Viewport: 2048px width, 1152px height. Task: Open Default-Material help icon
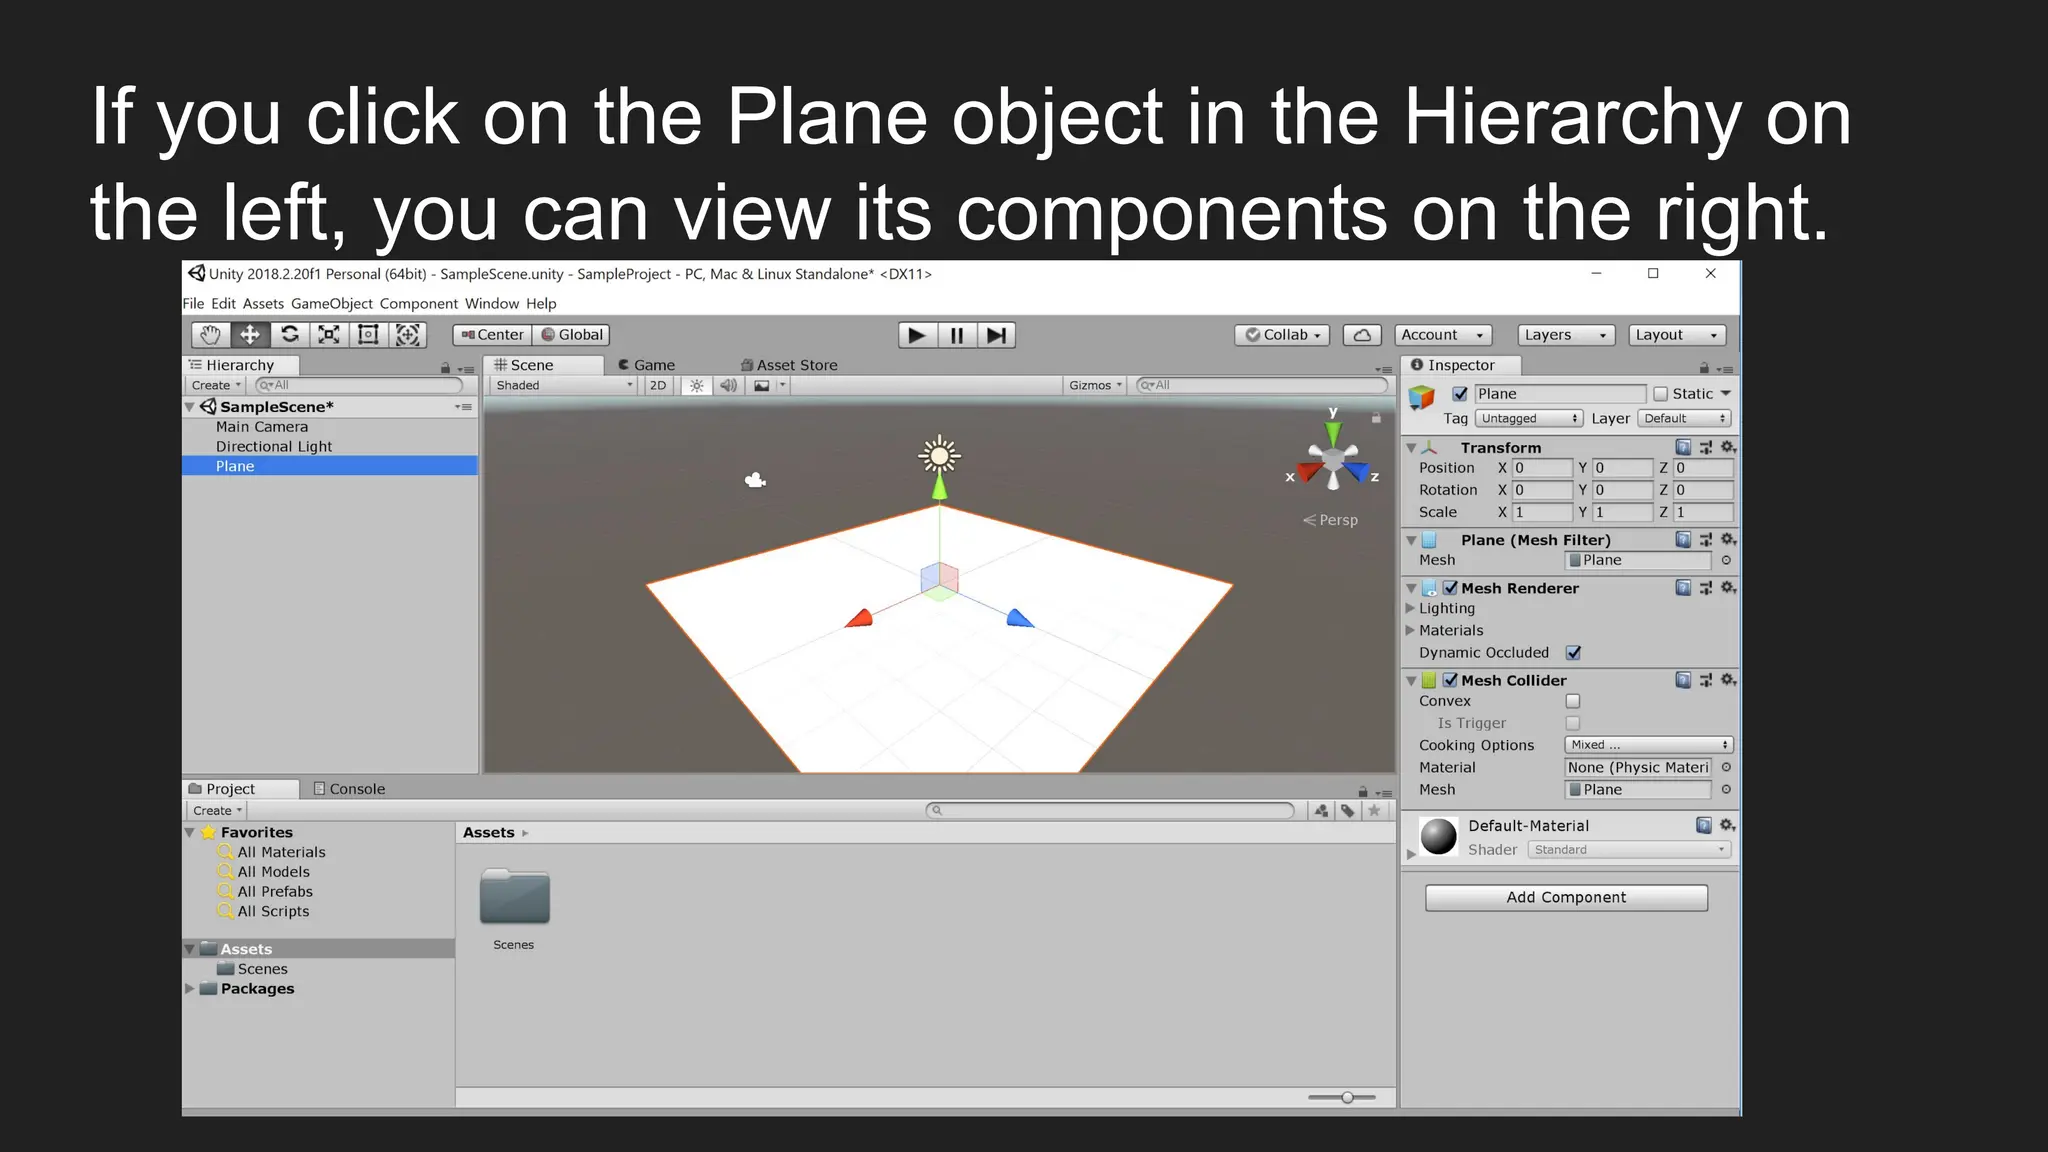coord(1704,825)
